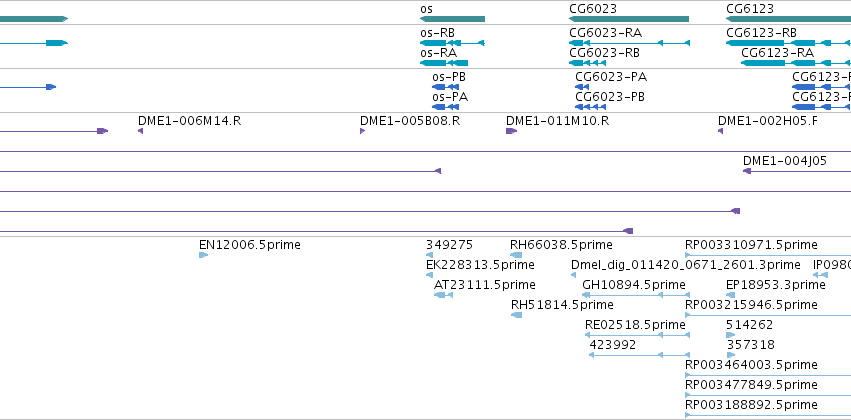The image size is (851, 420).
Task: Click the RP003477849.5prime EST label
Action: (x=751, y=385)
